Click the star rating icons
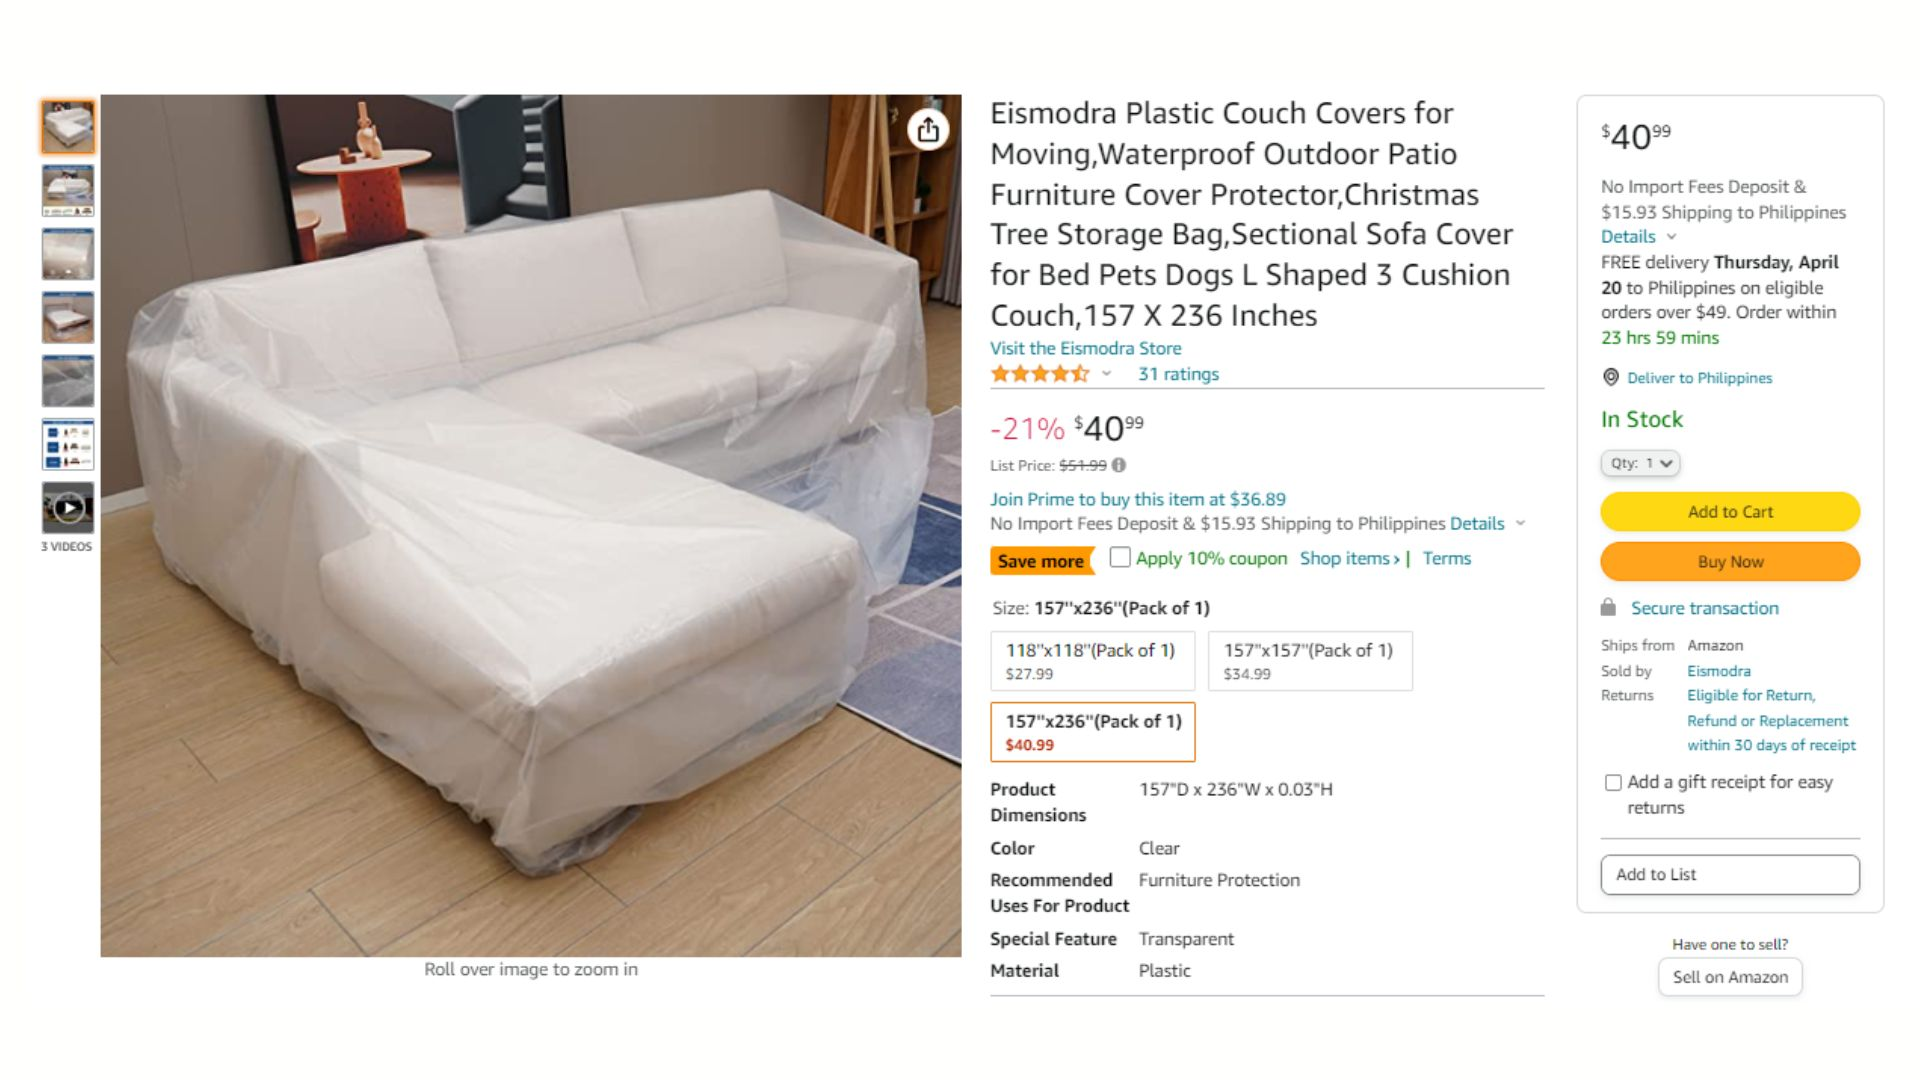 pos(1040,374)
